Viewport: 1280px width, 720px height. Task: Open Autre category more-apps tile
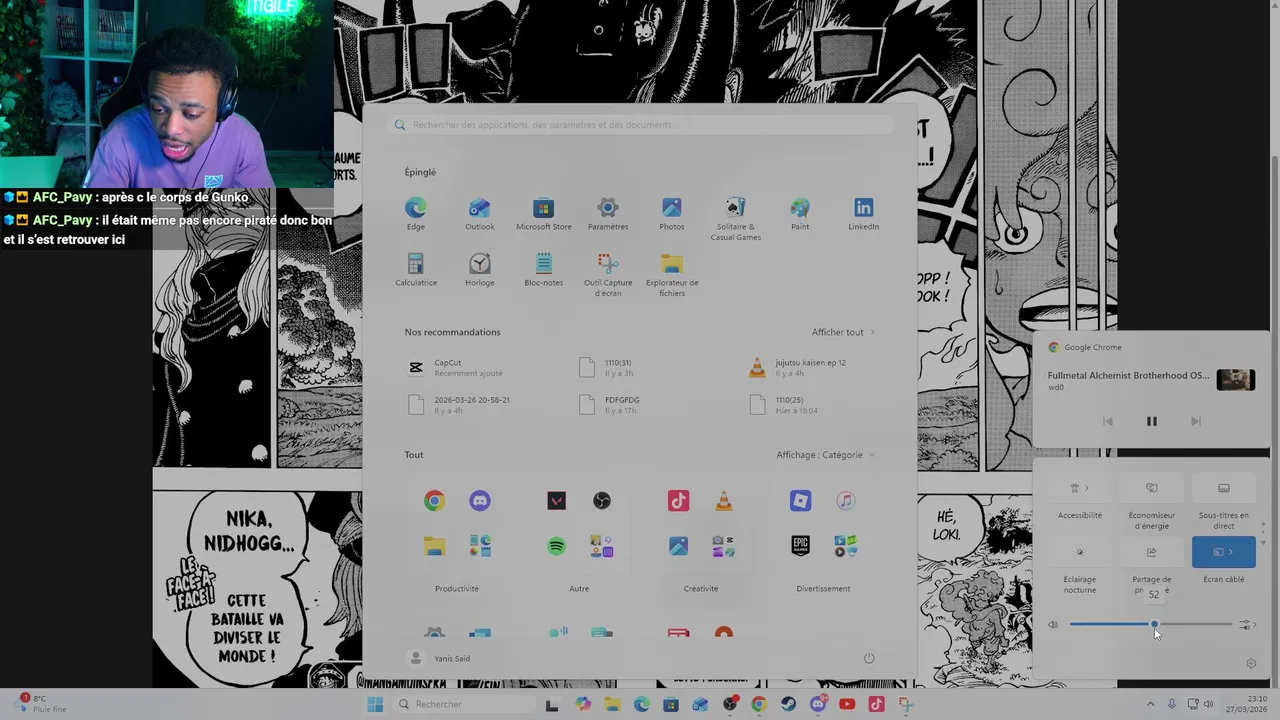coord(602,546)
